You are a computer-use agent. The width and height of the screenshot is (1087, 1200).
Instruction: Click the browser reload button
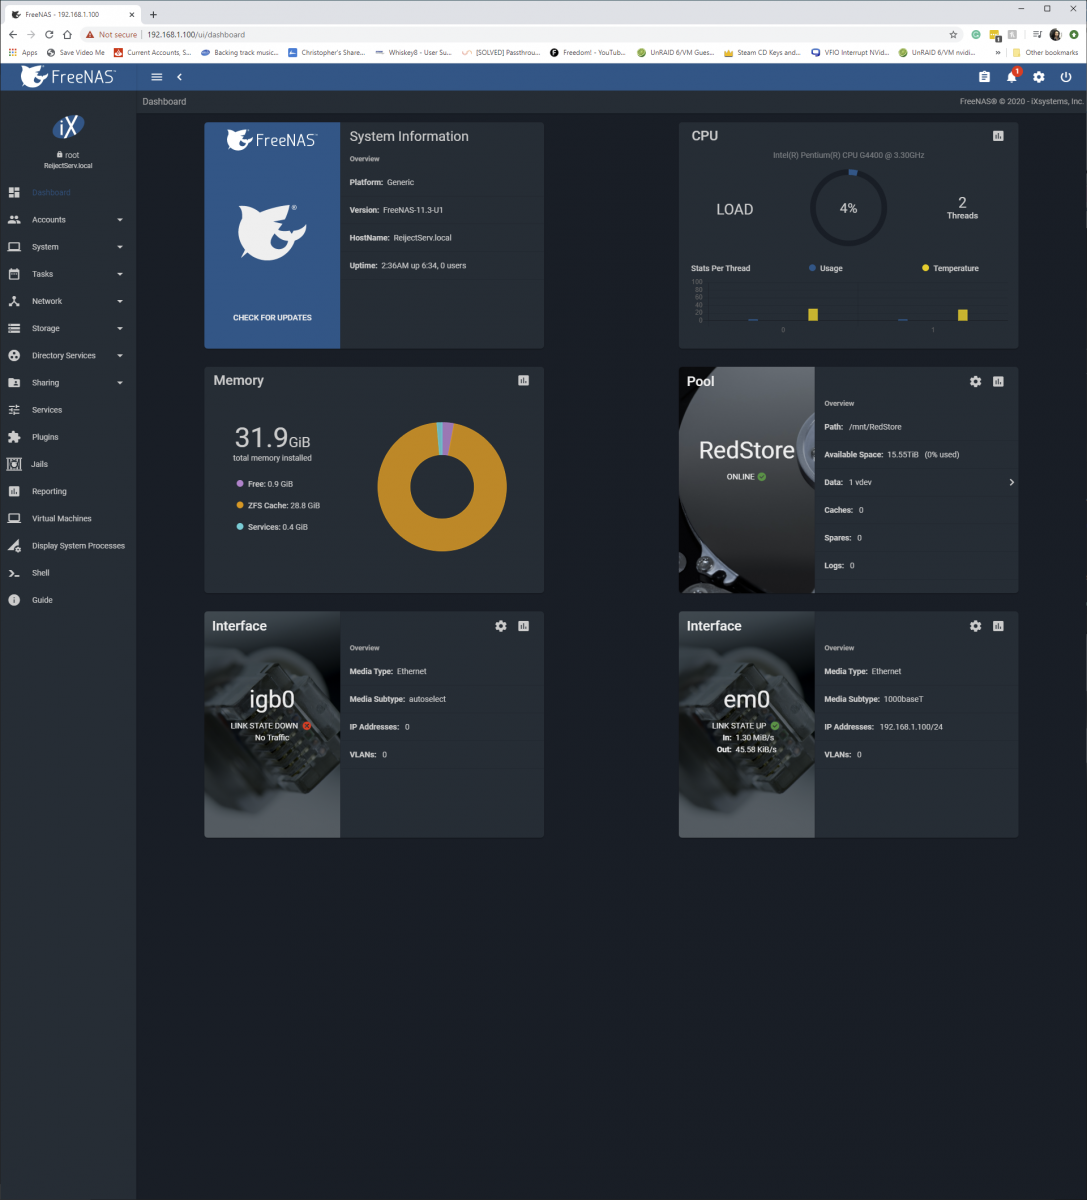tap(49, 34)
